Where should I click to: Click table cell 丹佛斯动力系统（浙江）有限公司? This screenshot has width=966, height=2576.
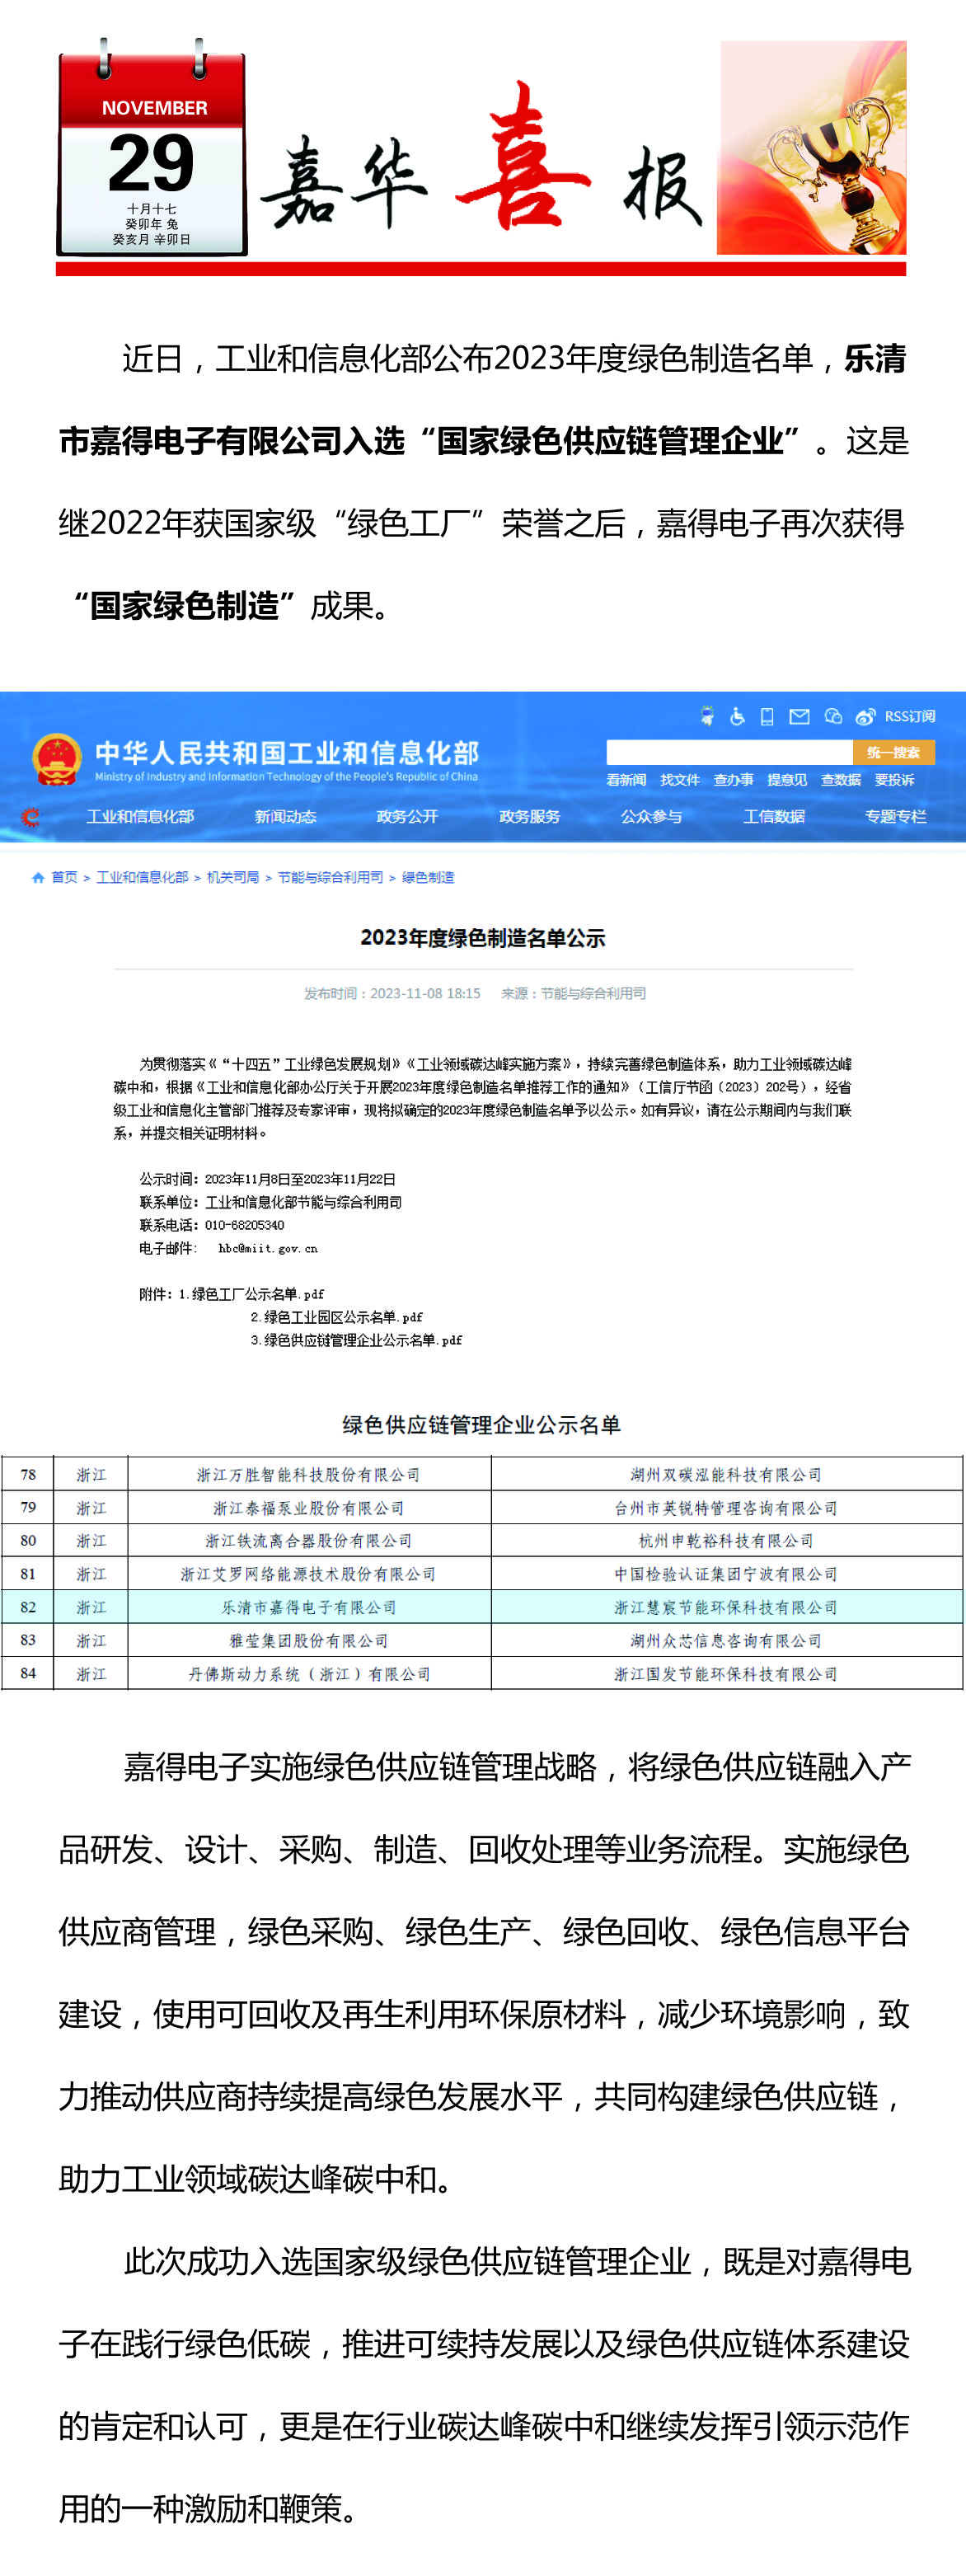pyautogui.click(x=309, y=1674)
